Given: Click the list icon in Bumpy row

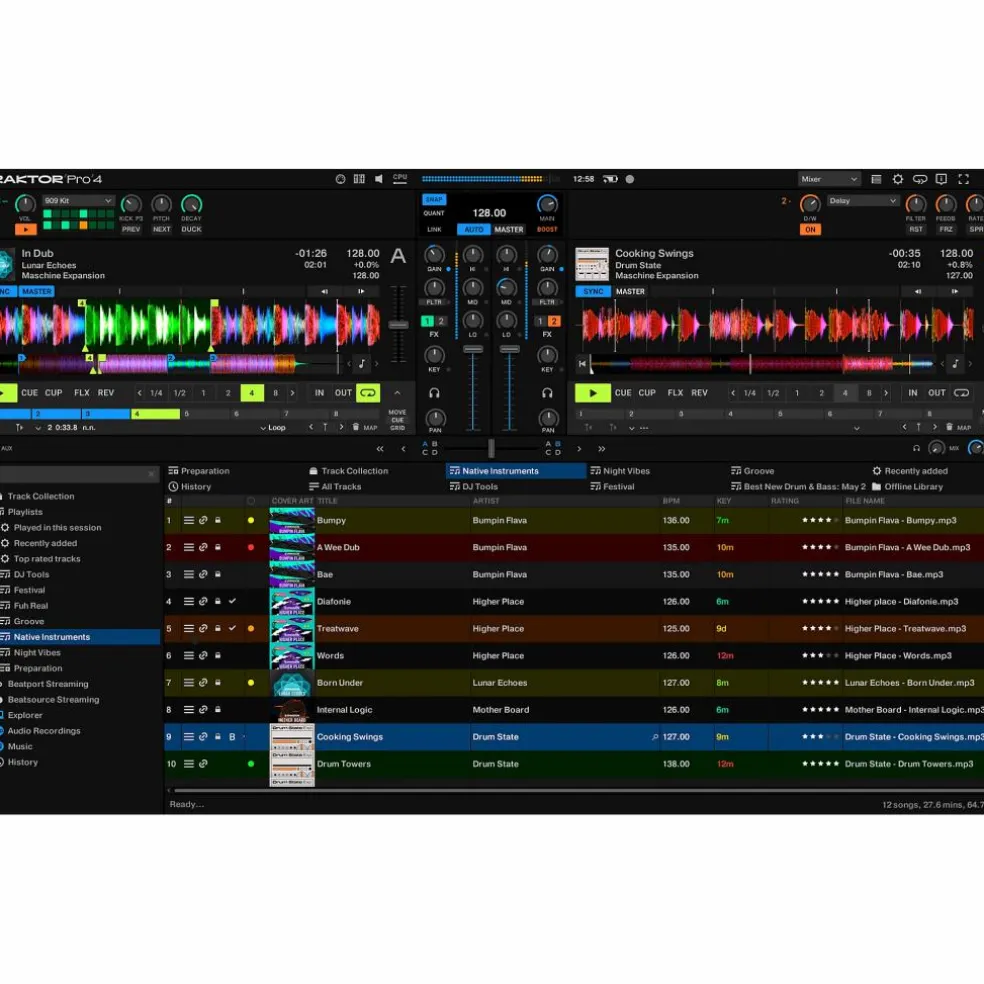Looking at the screenshot, I should pyautogui.click(x=188, y=520).
